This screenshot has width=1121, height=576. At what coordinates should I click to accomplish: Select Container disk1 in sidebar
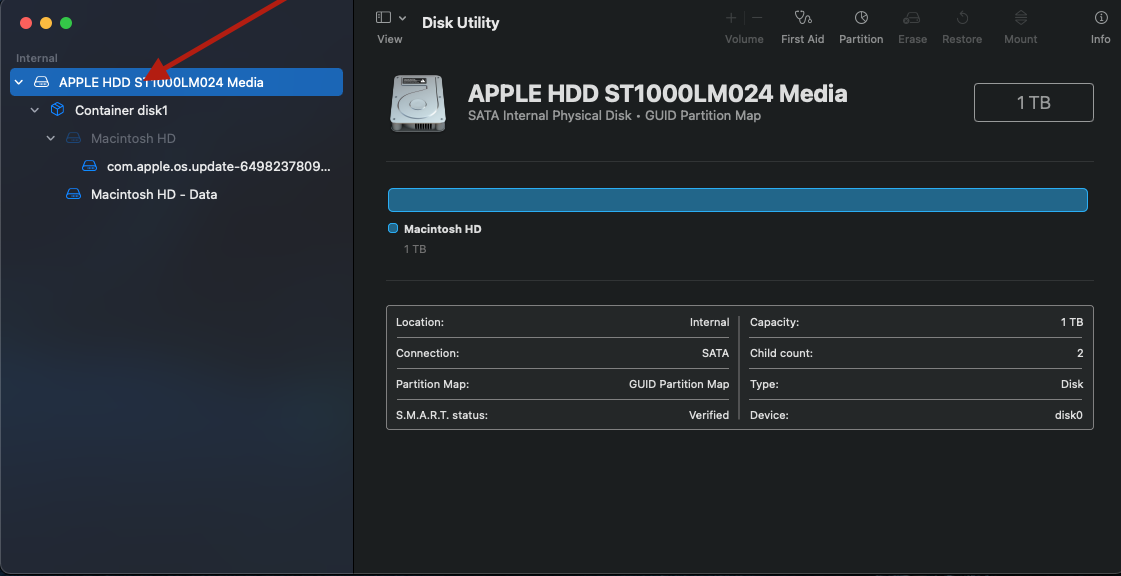pos(121,110)
